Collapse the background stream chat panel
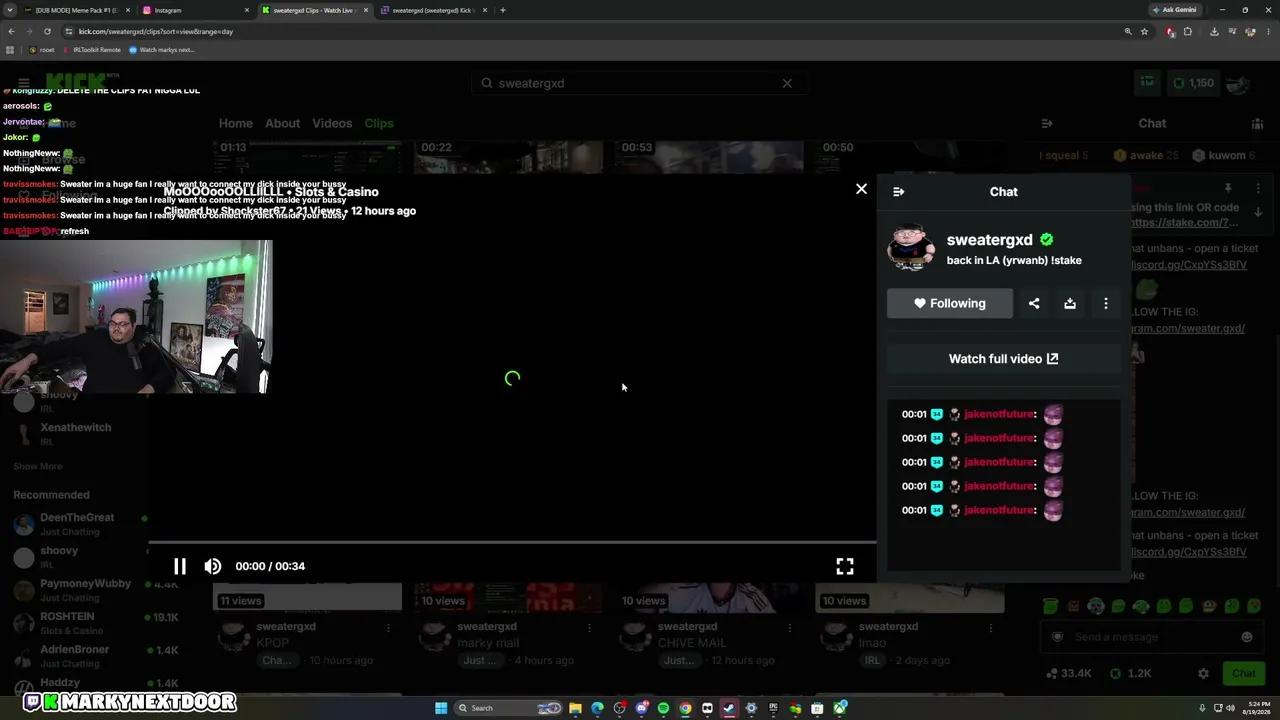Viewport: 1280px width, 720px height. tap(1047, 124)
